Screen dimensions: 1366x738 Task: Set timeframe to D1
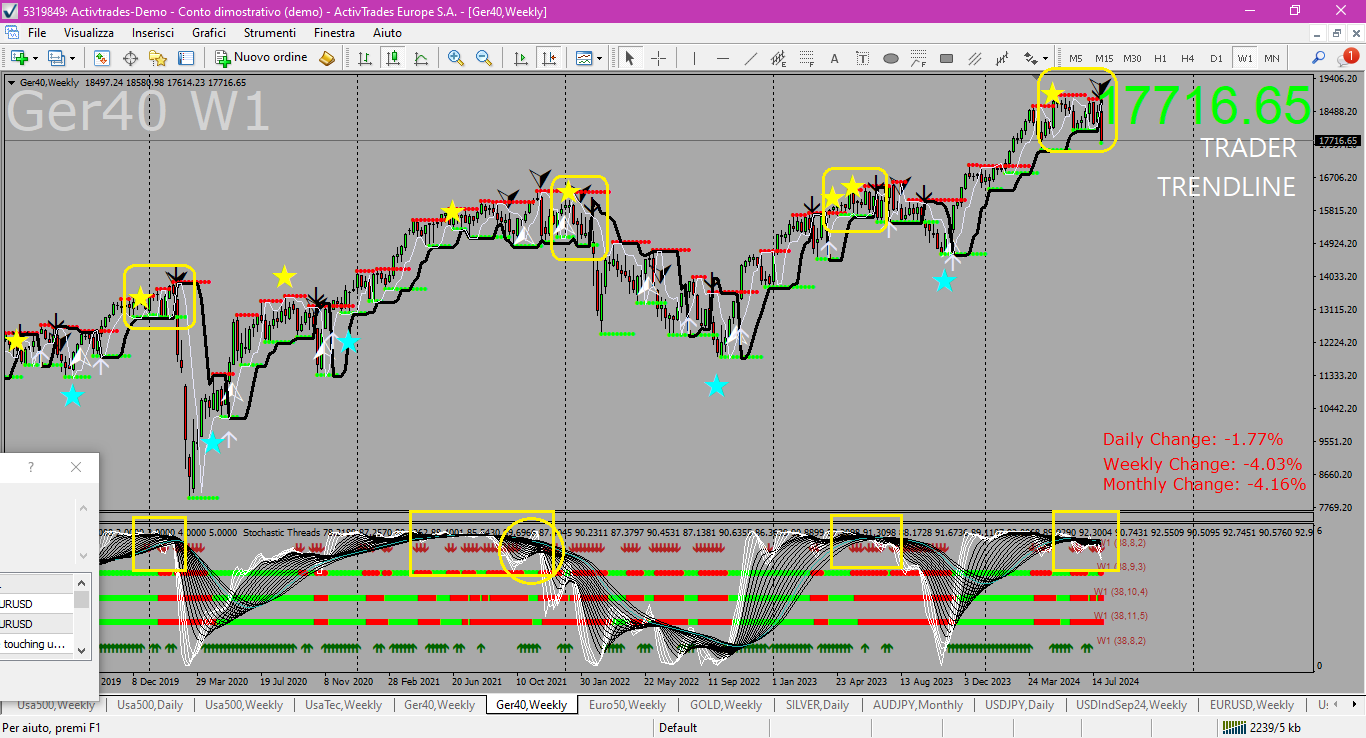point(1216,58)
